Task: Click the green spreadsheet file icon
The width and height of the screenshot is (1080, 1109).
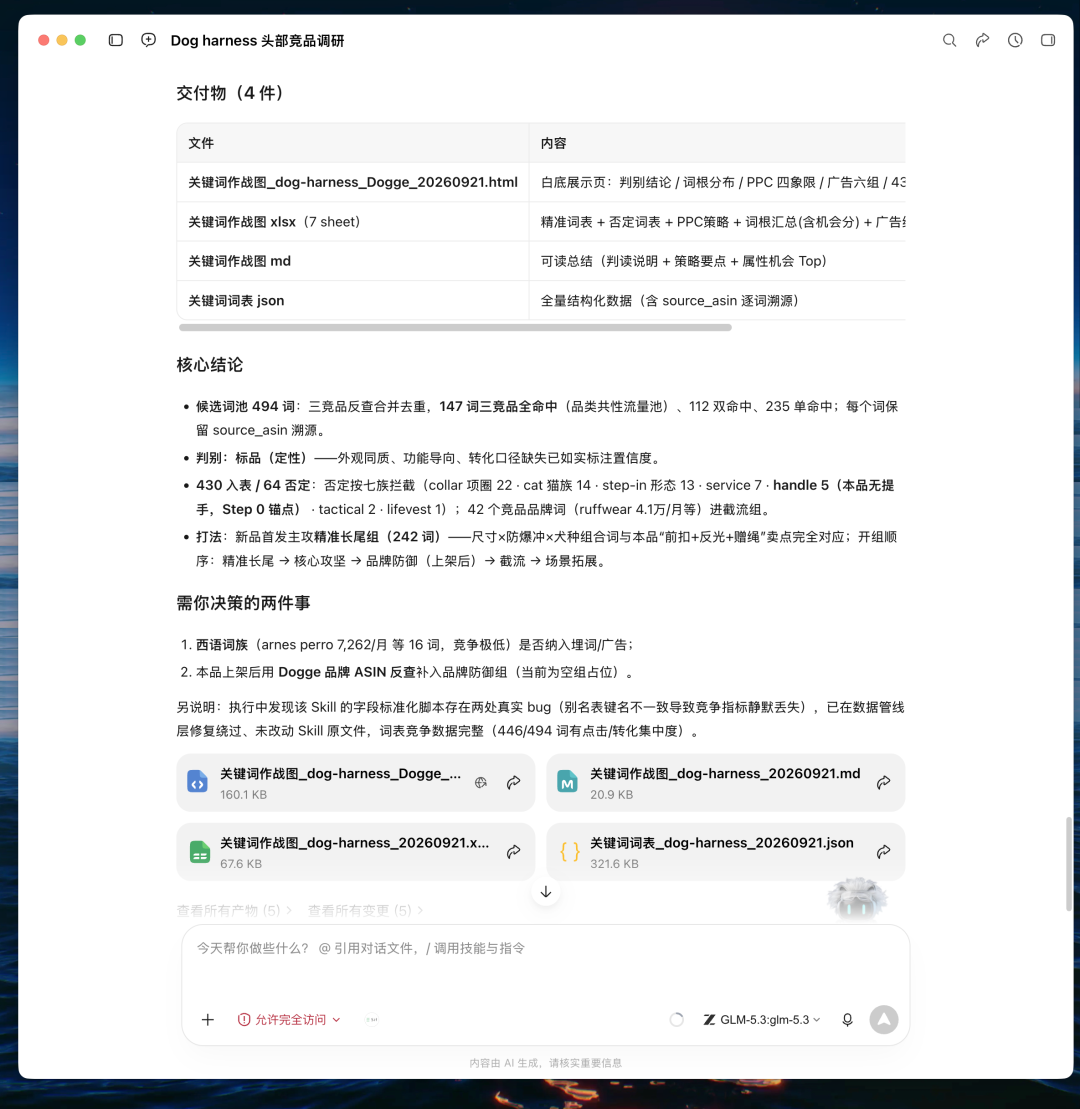Action: [200, 852]
